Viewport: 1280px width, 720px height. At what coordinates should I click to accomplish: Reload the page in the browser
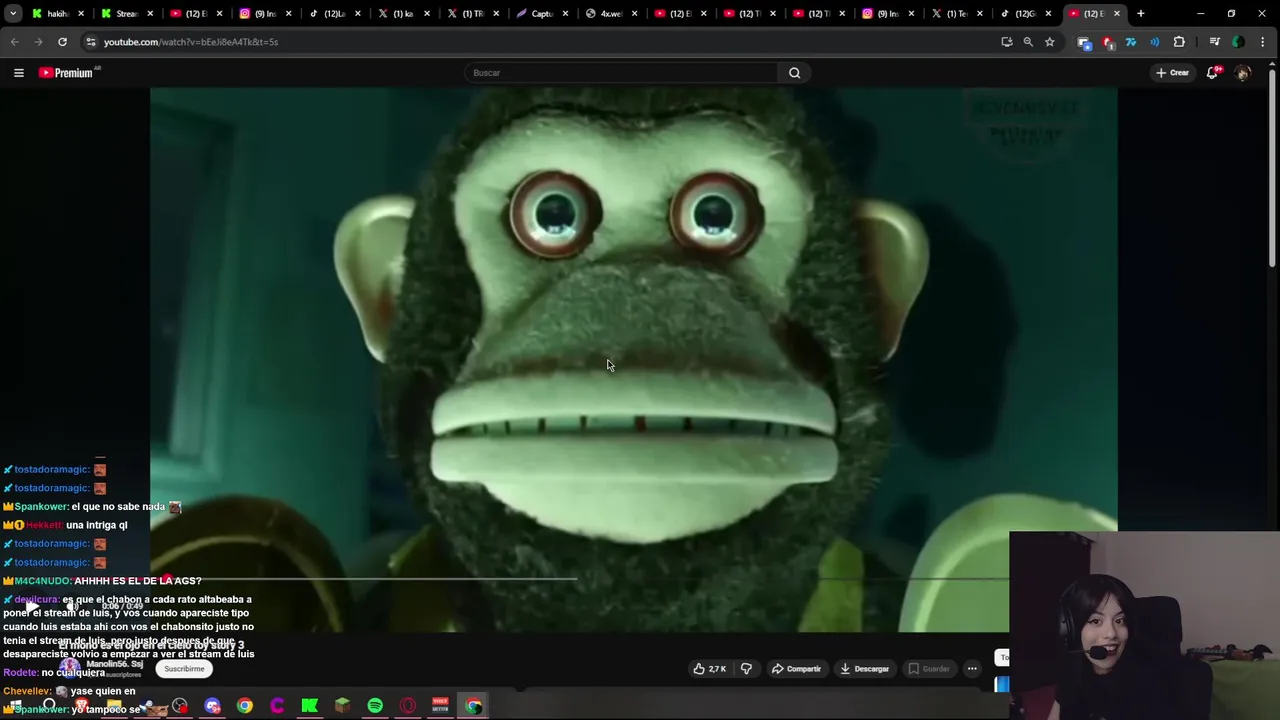[x=62, y=42]
